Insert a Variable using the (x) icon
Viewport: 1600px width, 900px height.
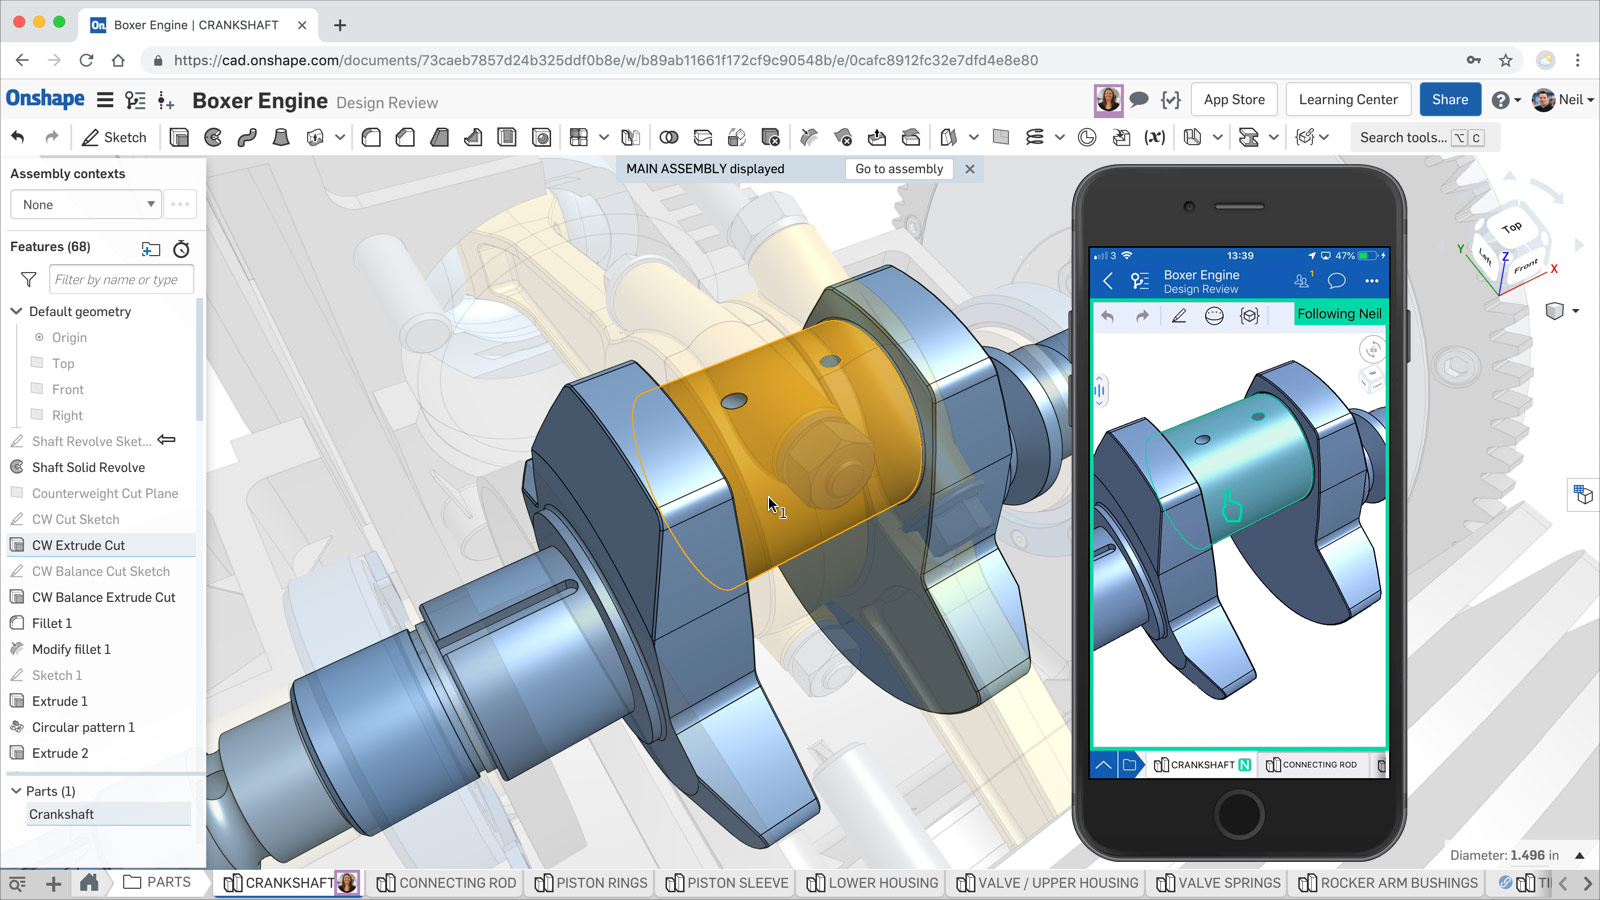point(1155,137)
